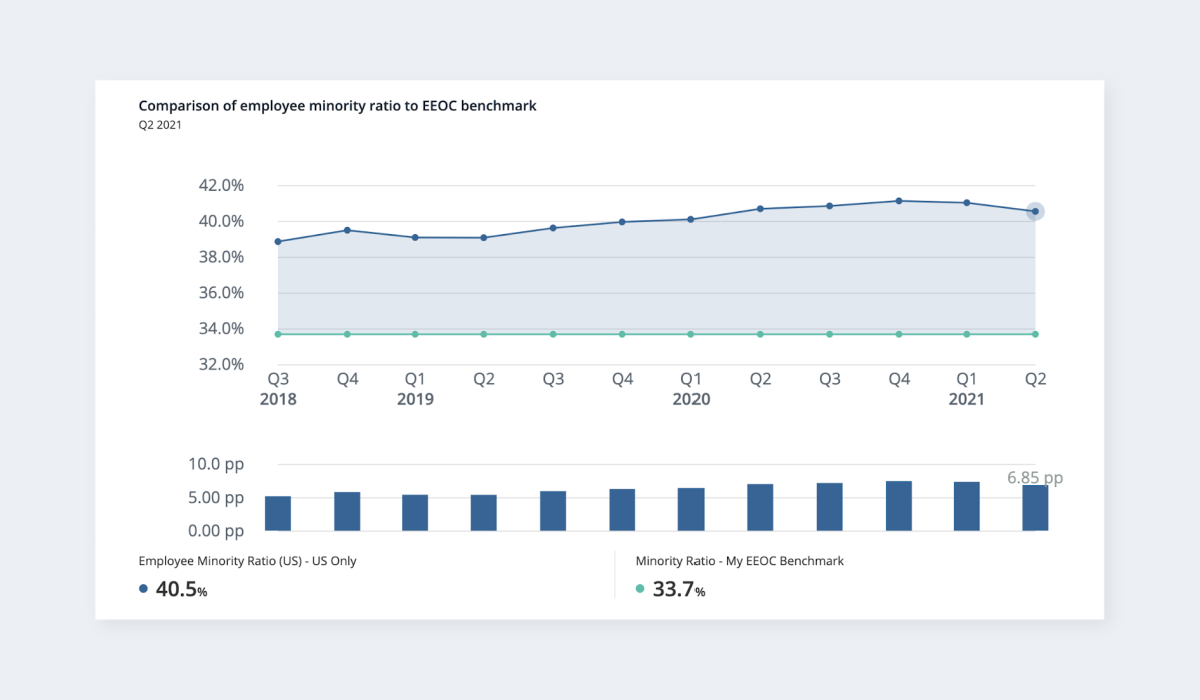1200x700 pixels.
Task: Click the Q1 2019 difference bar
Action: pos(415,512)
